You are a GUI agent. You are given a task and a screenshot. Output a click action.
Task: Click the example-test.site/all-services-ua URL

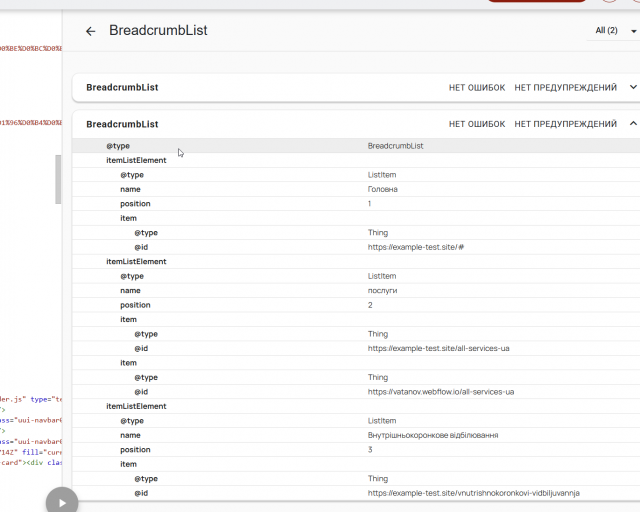pos(438,348)
